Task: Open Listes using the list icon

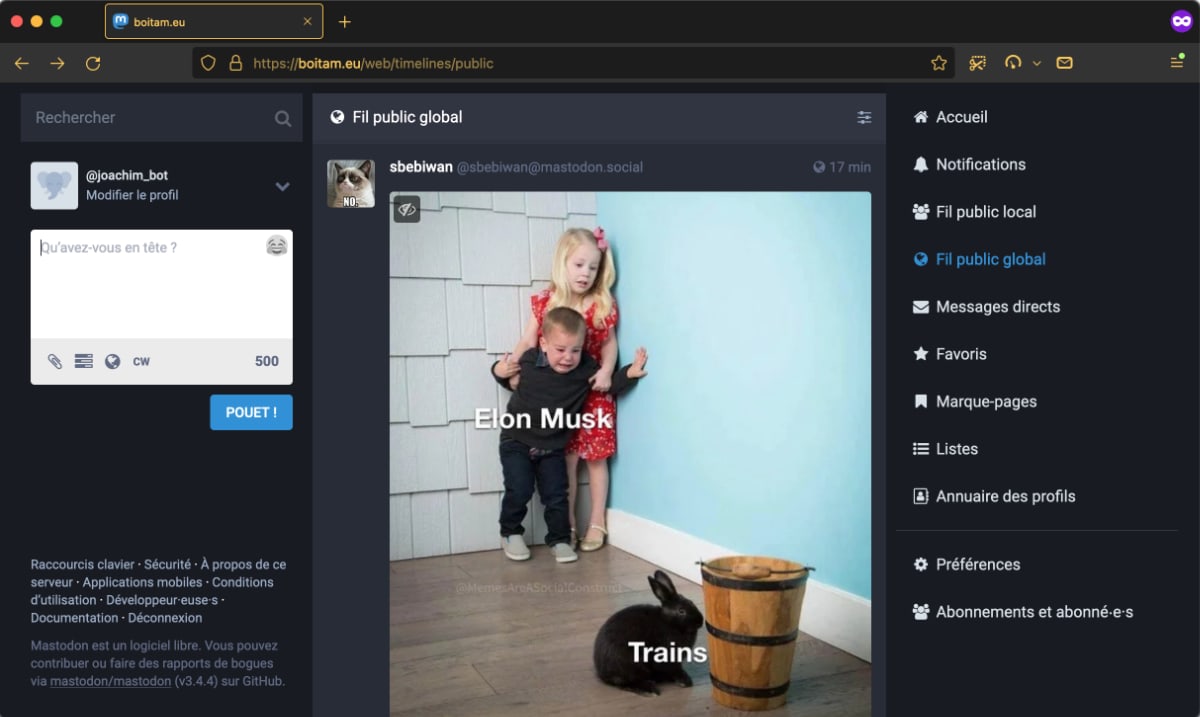Action: (x=919, y=448)
